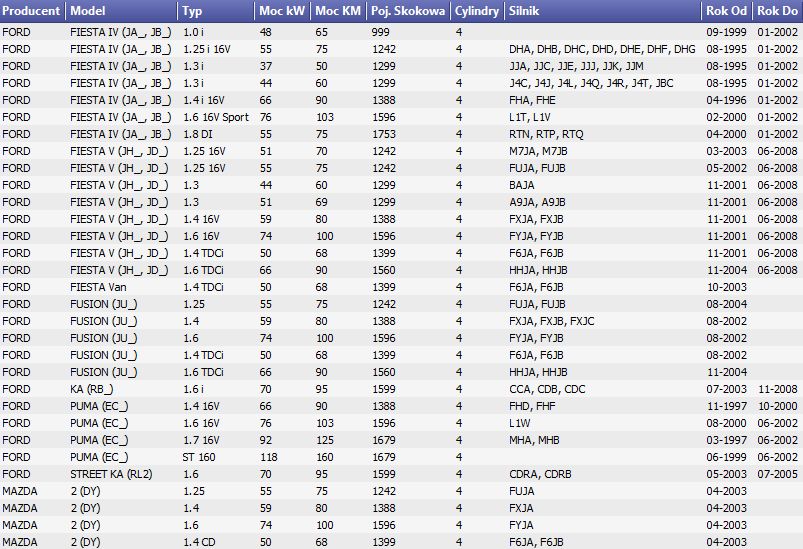Screen dimensions: 803x549
Task: Click the 'FXJA, FXJB, FXJC' engine cell
Action: click(552, 321)
